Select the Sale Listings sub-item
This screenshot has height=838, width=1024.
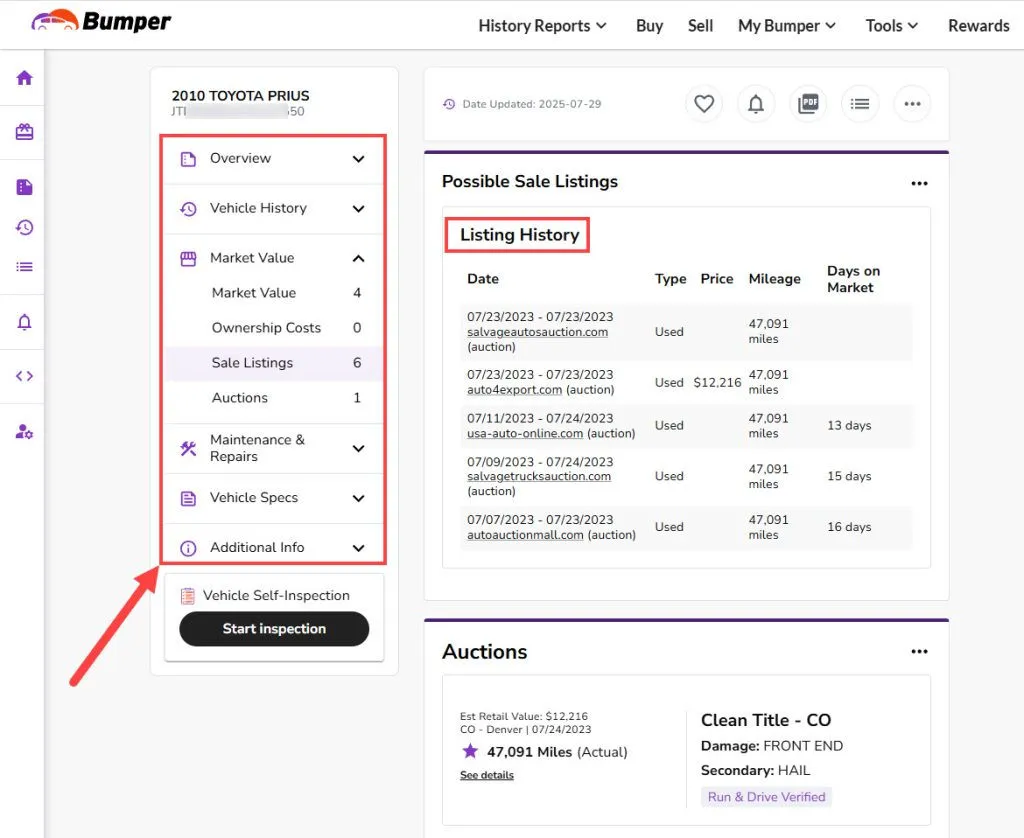273,363
